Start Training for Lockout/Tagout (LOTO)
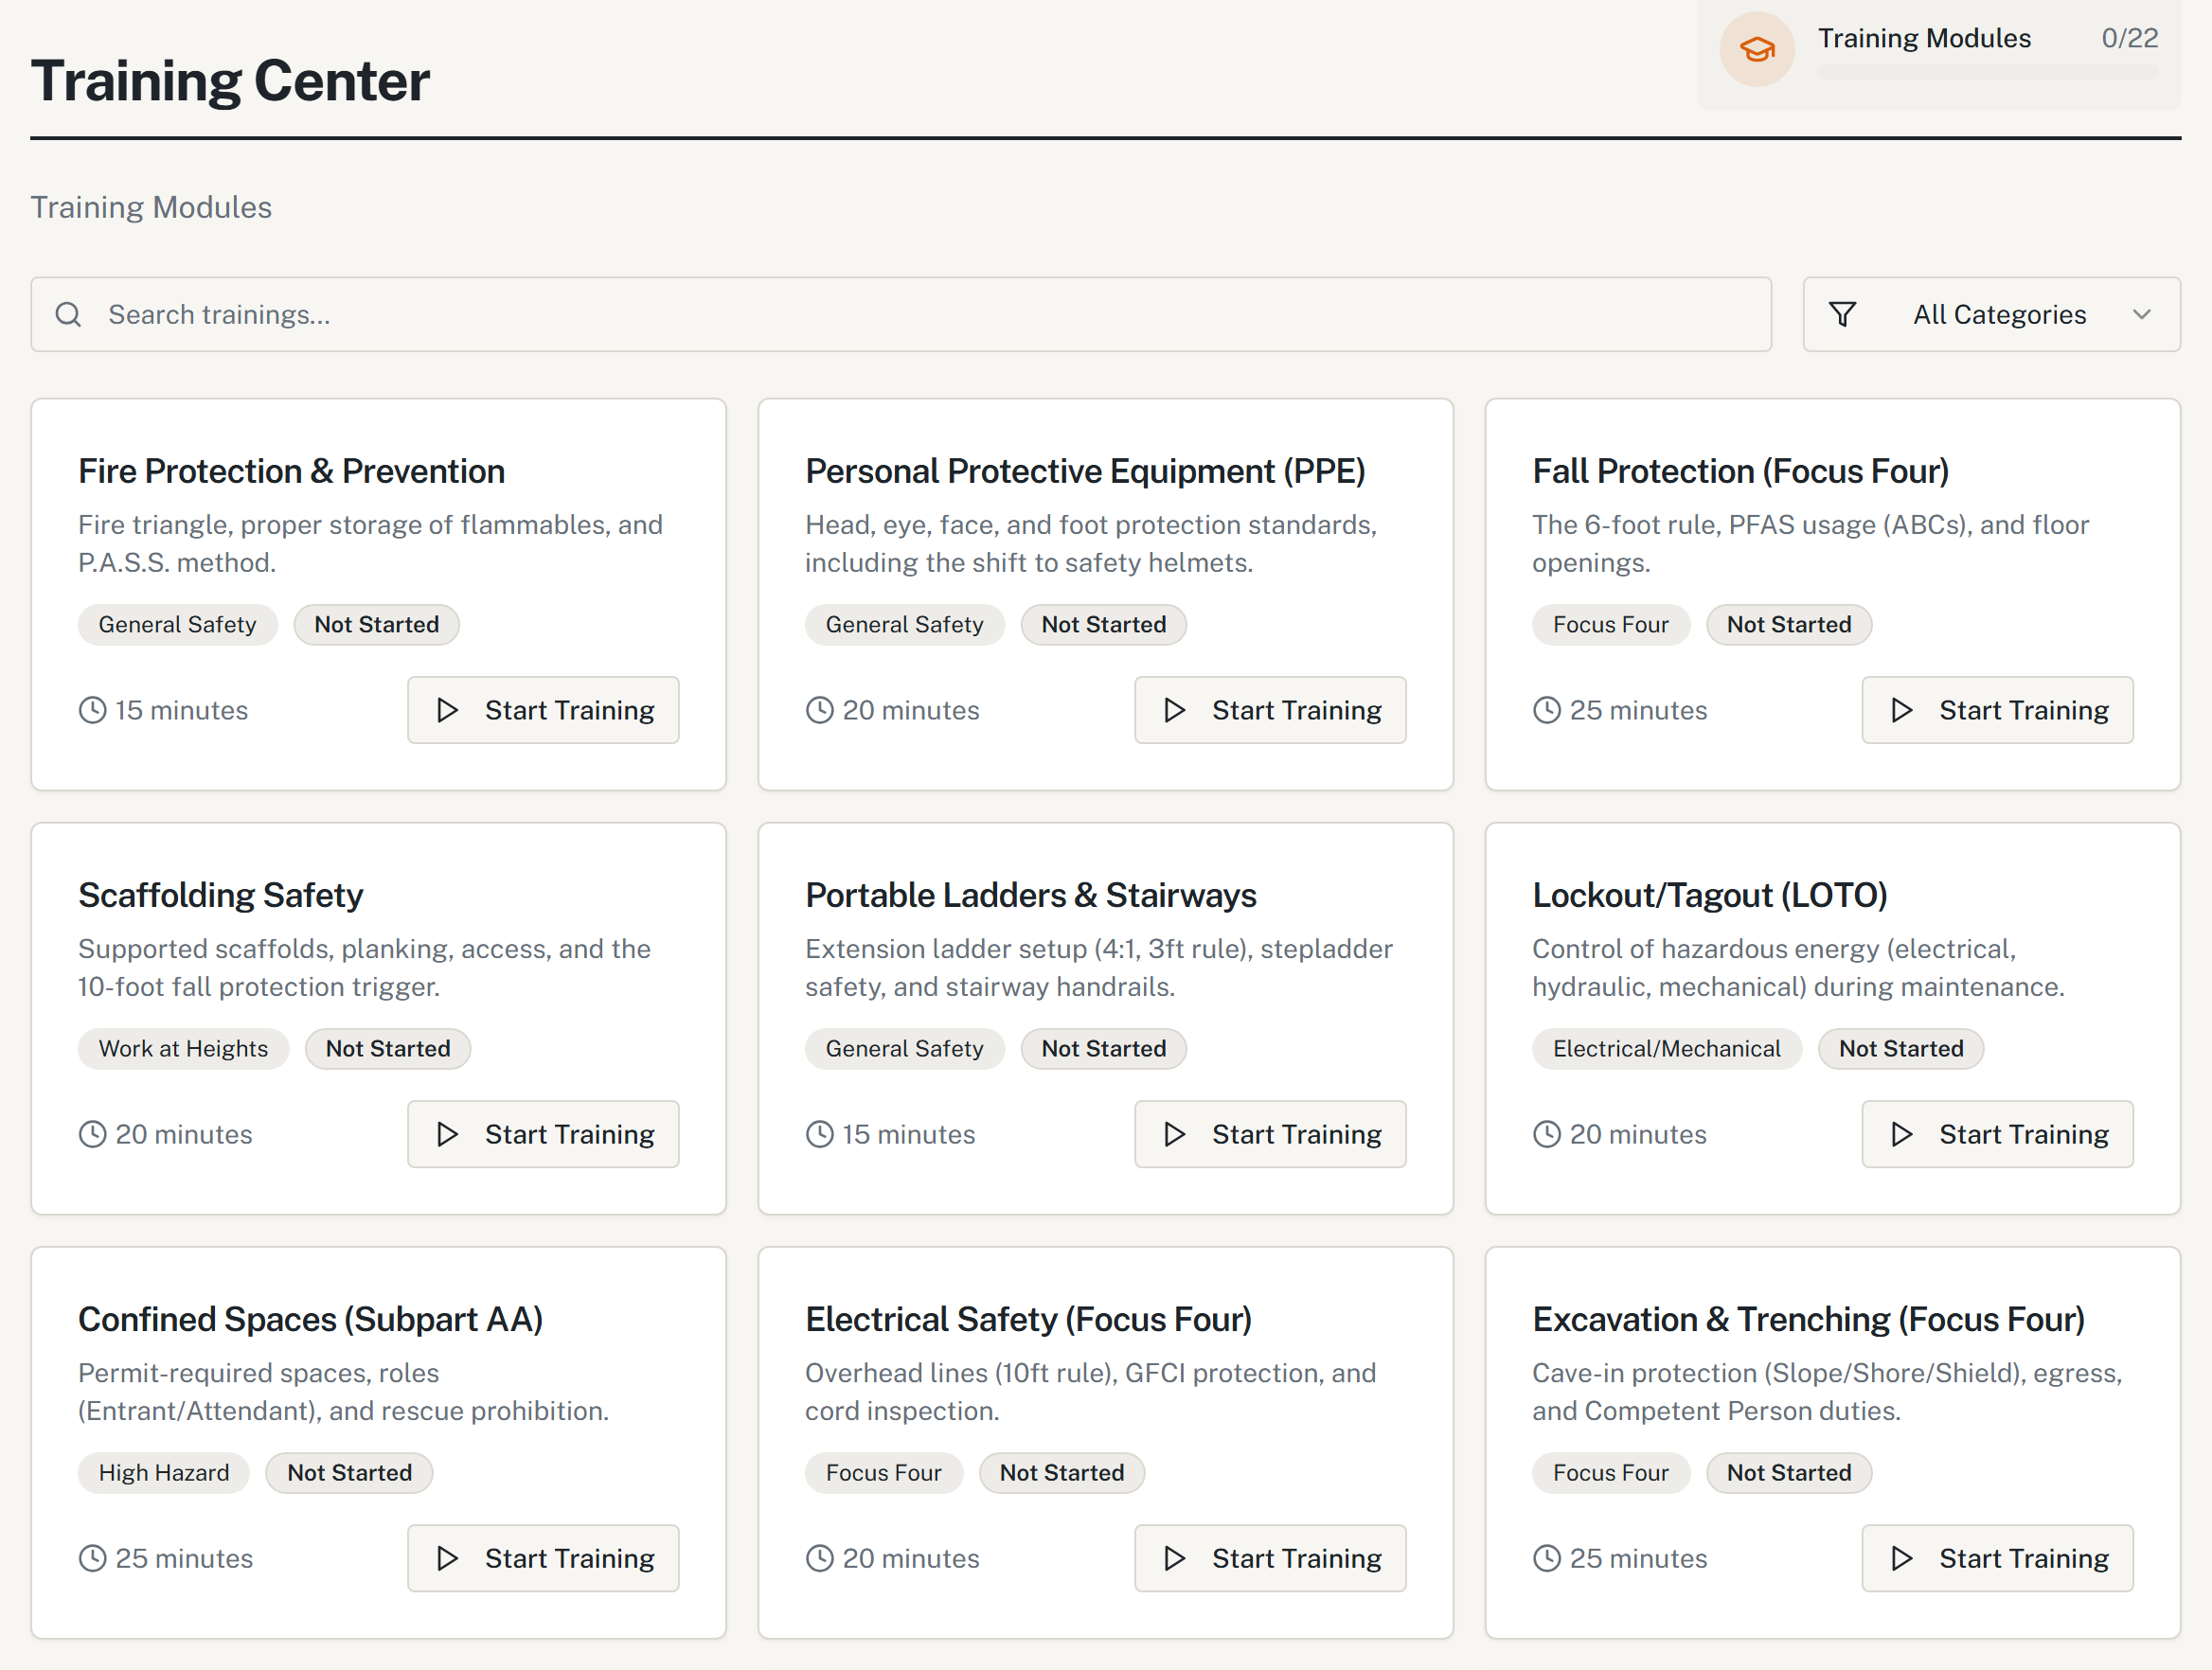The image size is (2212, 1670). click(1997, 1134)
